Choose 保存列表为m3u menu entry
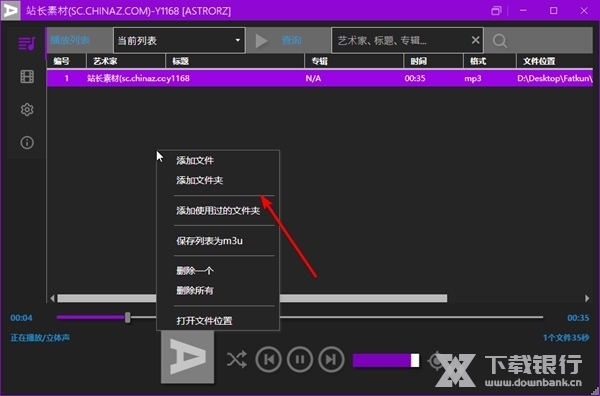This screenshot has width=600, height=396. coord(209,241)
